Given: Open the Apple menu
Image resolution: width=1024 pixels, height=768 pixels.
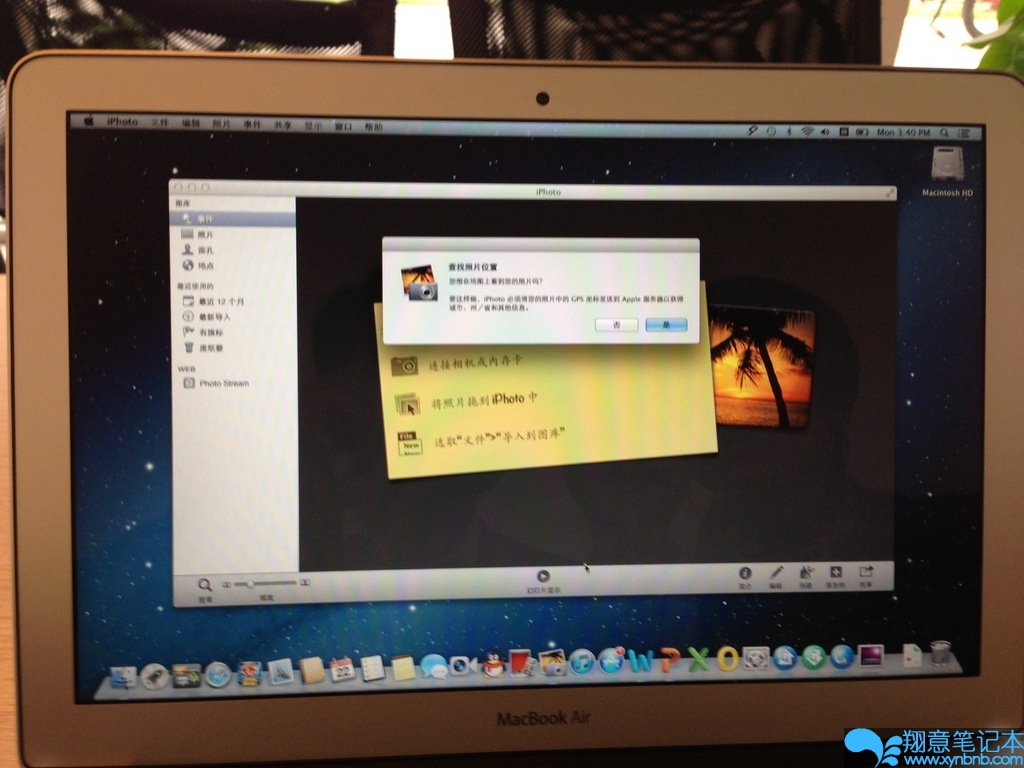Looking at the screenshot, I should click(x=89, y=121).
